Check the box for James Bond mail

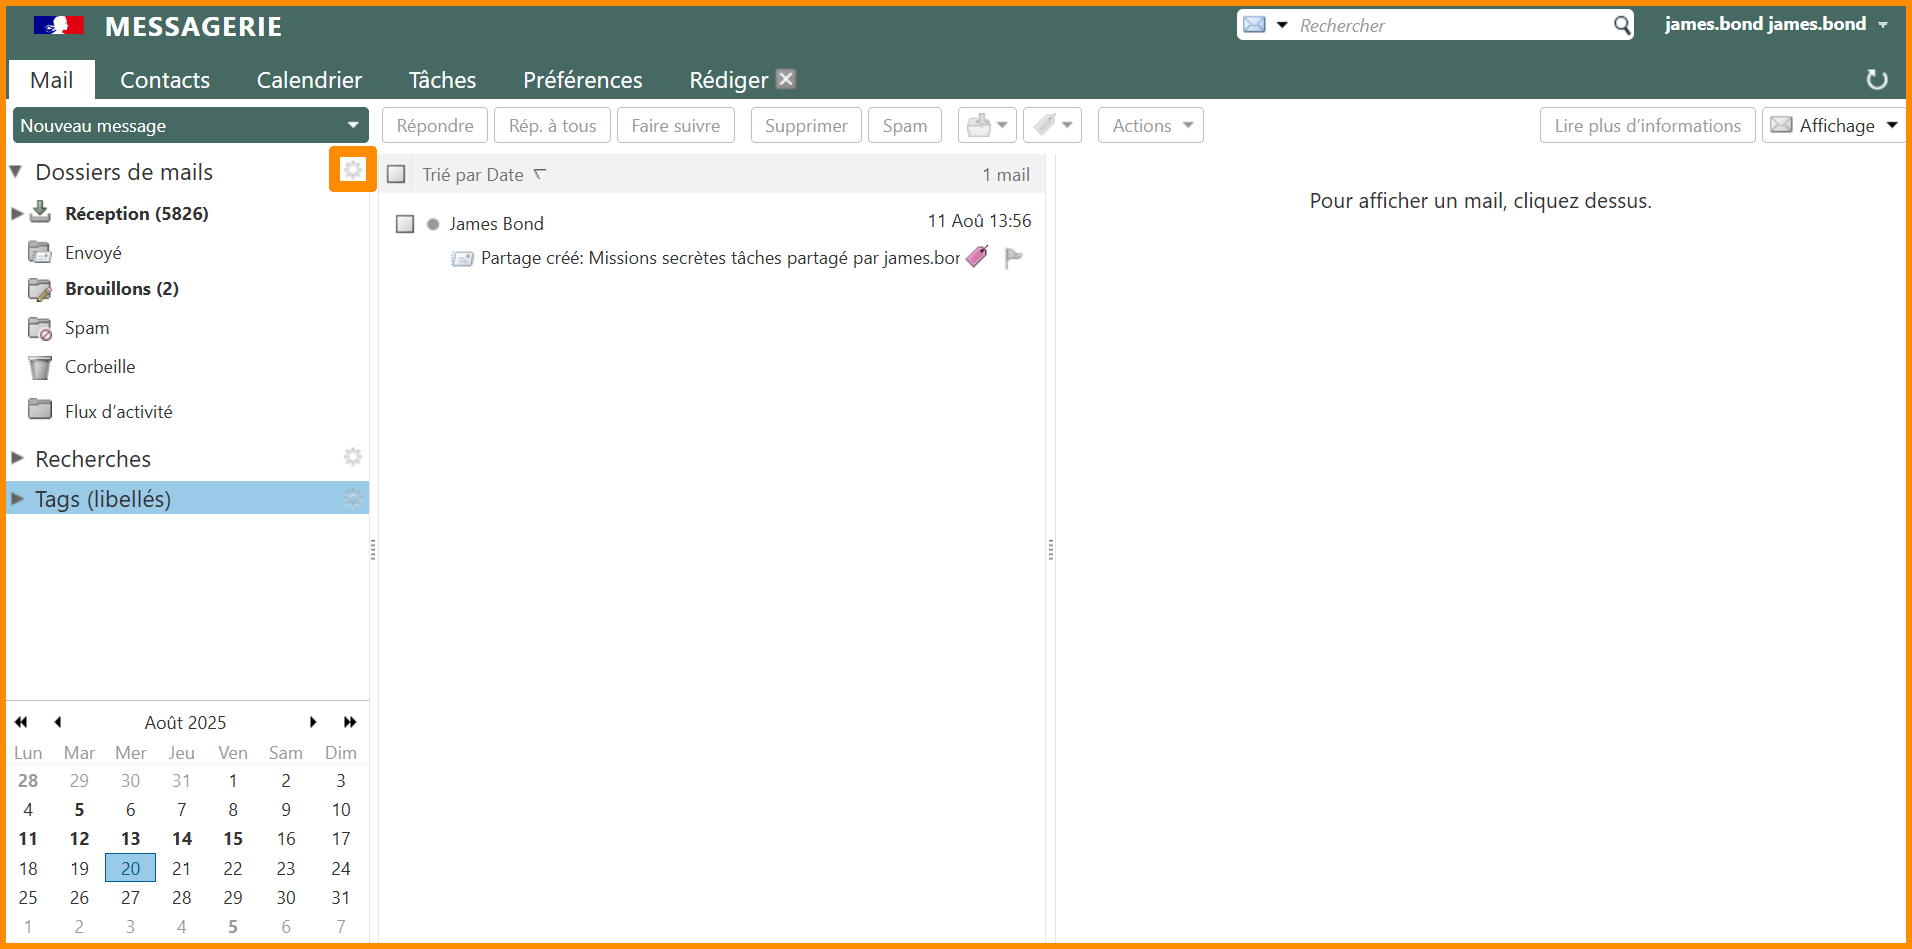405,224
